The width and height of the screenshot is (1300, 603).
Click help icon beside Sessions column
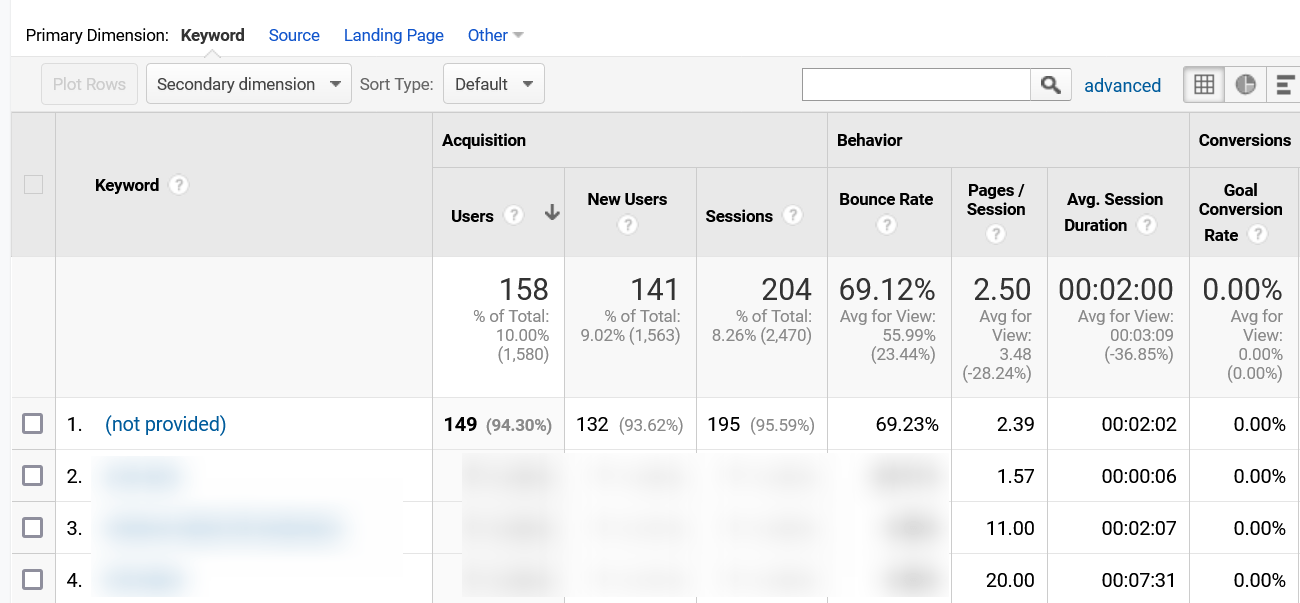(792, 216)
